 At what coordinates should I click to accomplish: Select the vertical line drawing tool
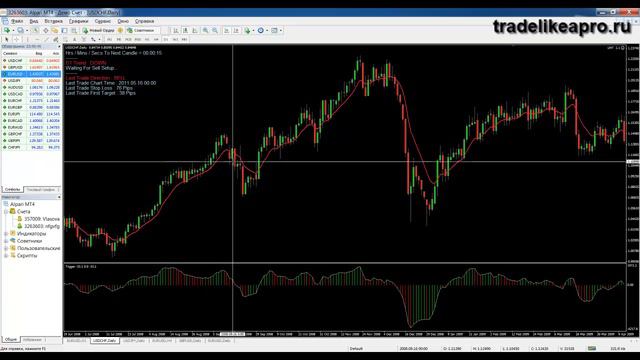tap(27, 40)
